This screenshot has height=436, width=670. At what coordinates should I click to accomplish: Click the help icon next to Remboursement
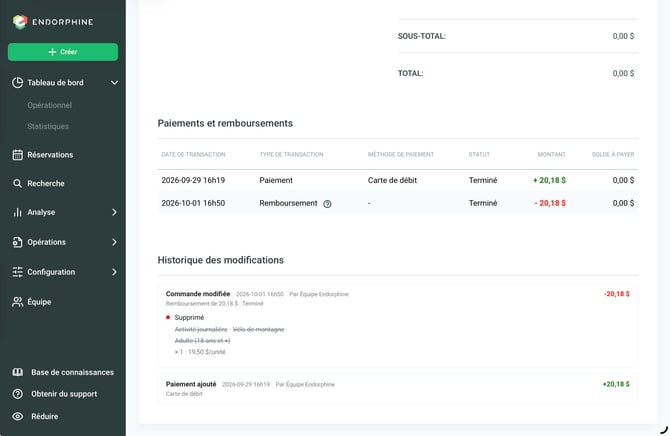(327, 204)
